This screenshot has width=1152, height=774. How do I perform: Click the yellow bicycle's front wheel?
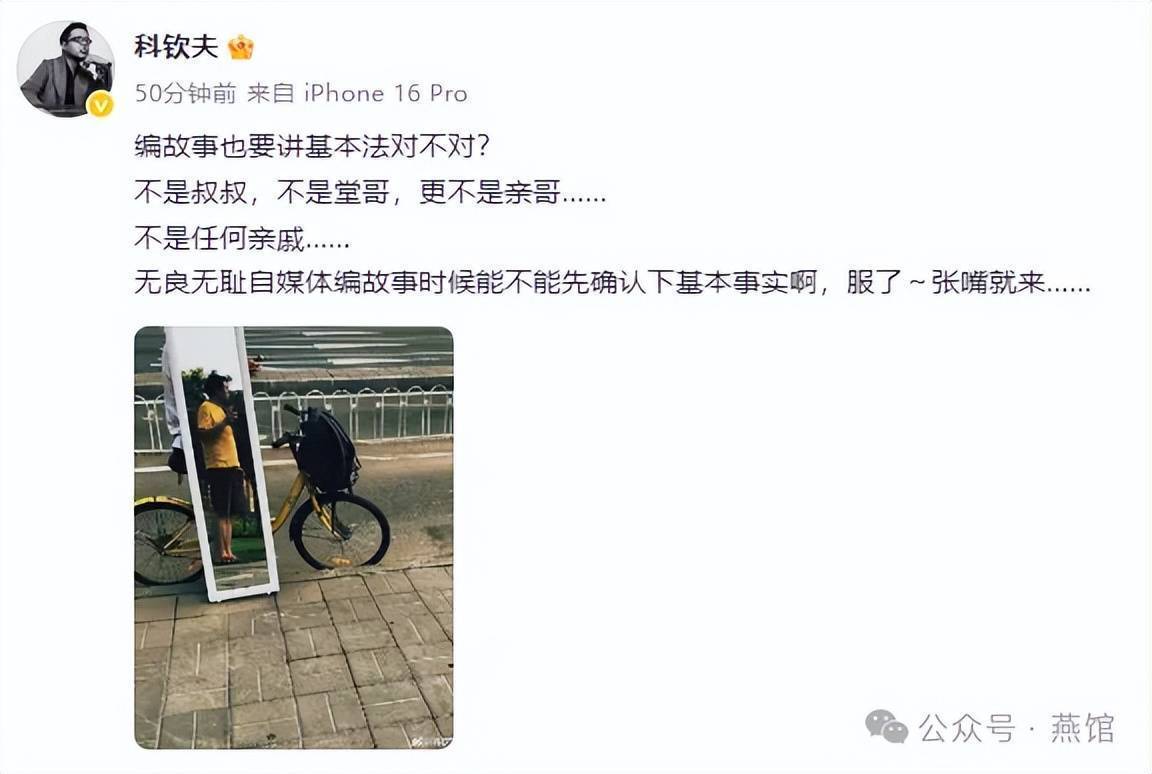point(339,530)
